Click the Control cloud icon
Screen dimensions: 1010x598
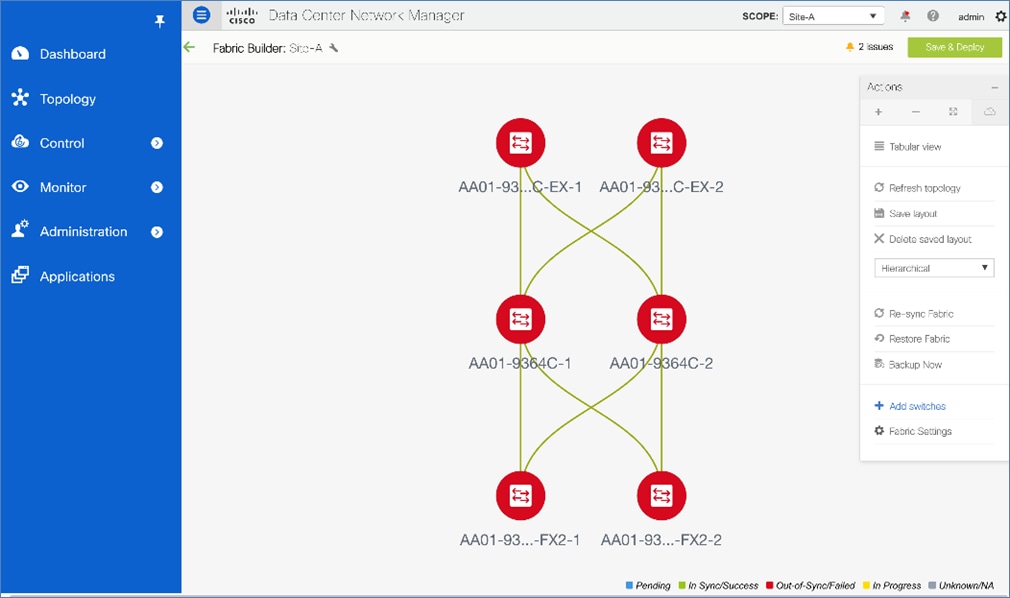coord(20,142)
